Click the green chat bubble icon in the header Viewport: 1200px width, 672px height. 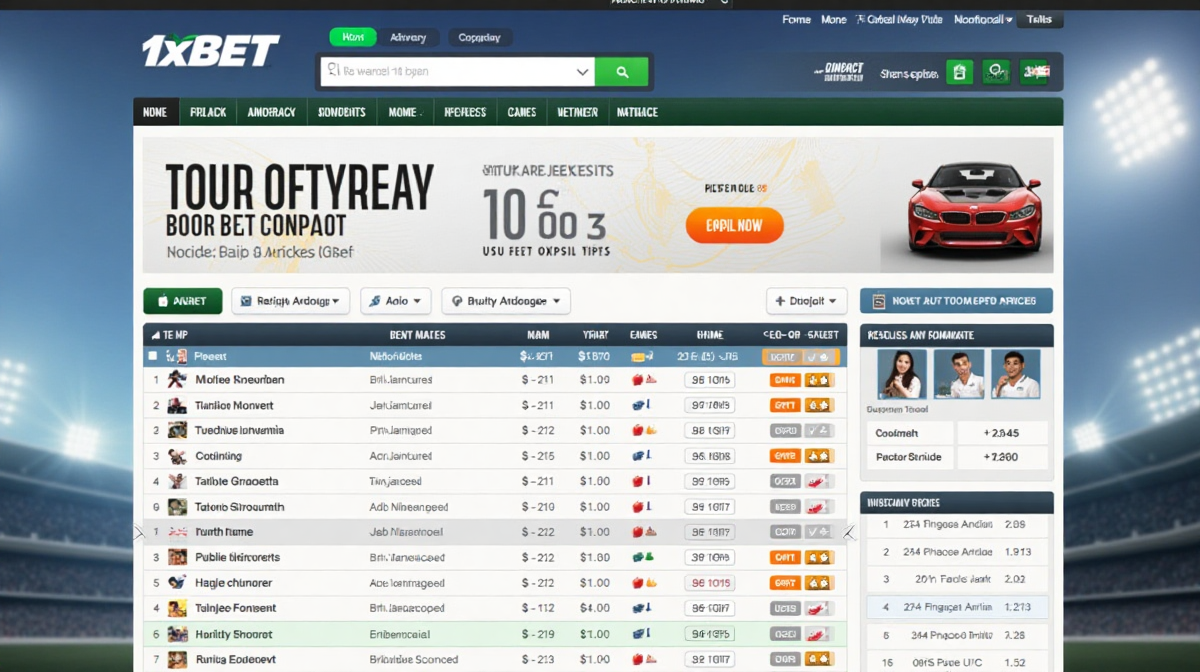coord(995,72)
